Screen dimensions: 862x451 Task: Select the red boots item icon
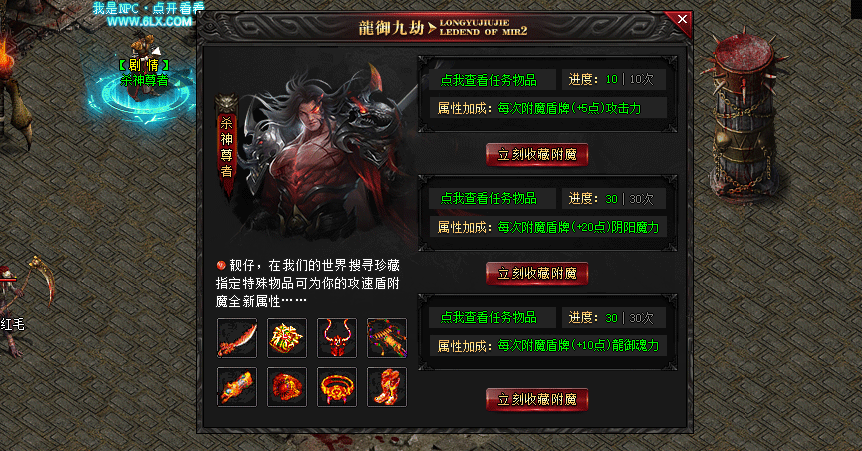coord(387,387)
